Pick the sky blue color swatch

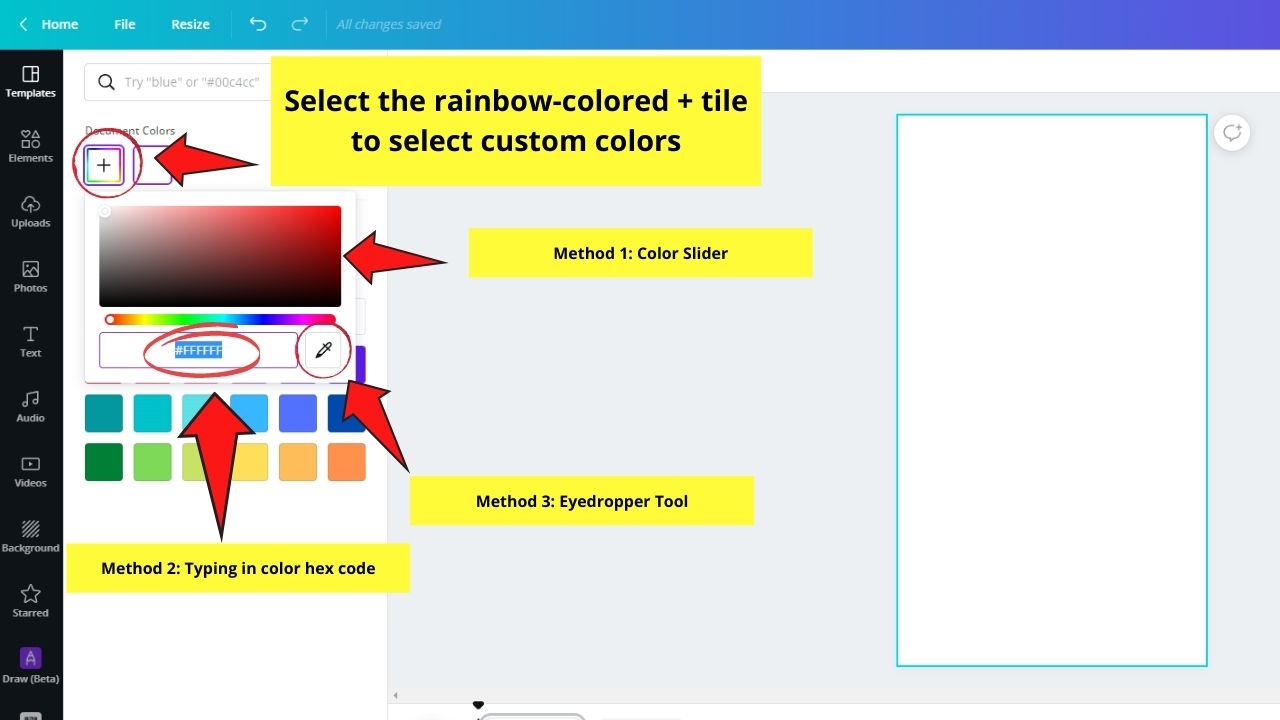pyautogui.click(x=249, y=413)
